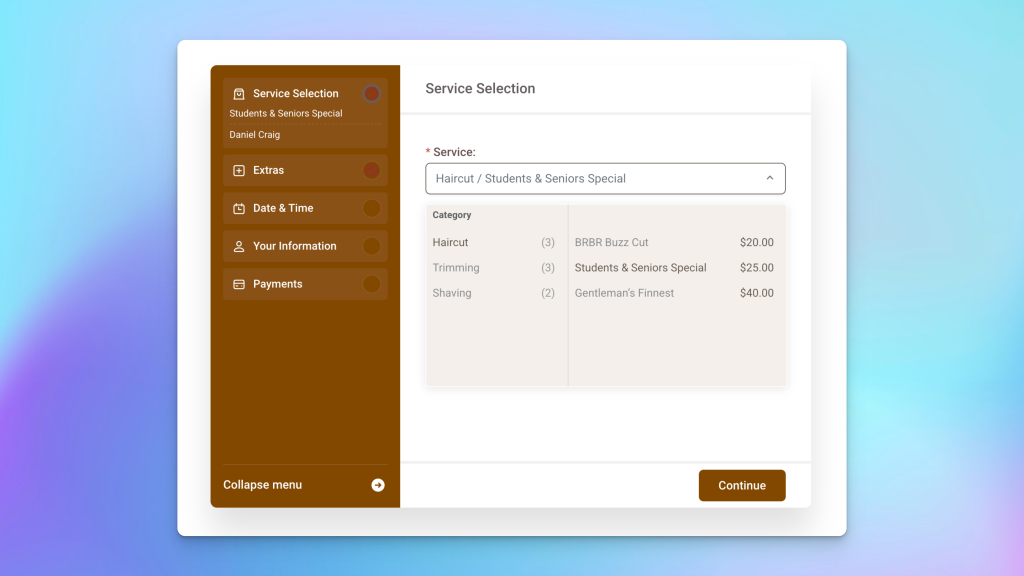Image resolution: width=1024 pixels, height=576 pixels.
Task: Click the Date & Time step status circle
Action: click(372, 208)
